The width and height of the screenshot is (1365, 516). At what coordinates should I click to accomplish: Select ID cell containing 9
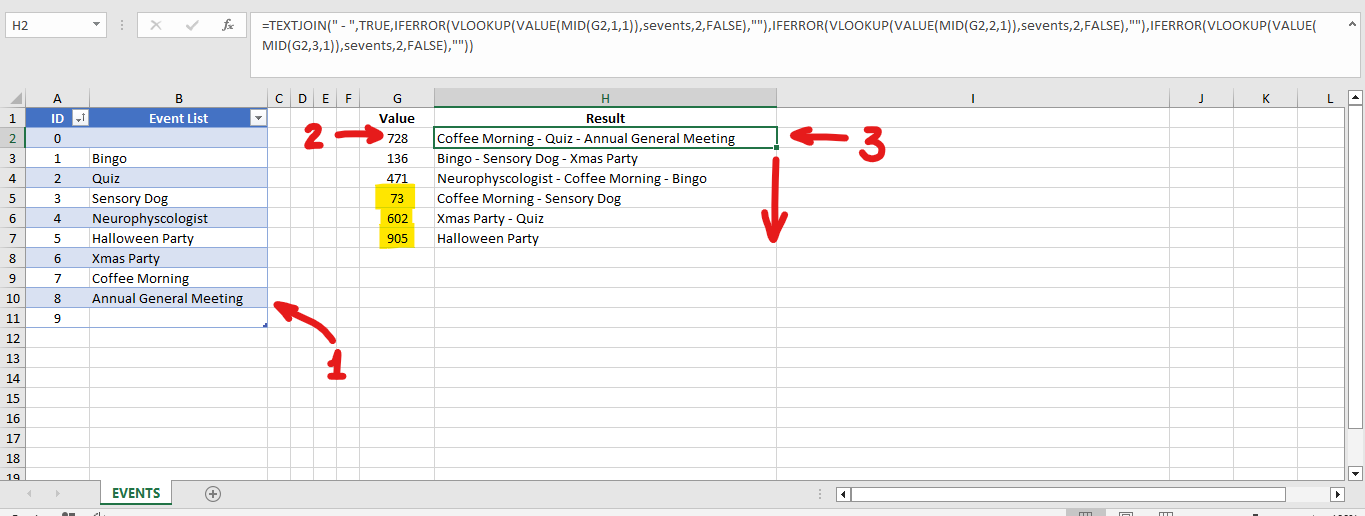[57, 318]
